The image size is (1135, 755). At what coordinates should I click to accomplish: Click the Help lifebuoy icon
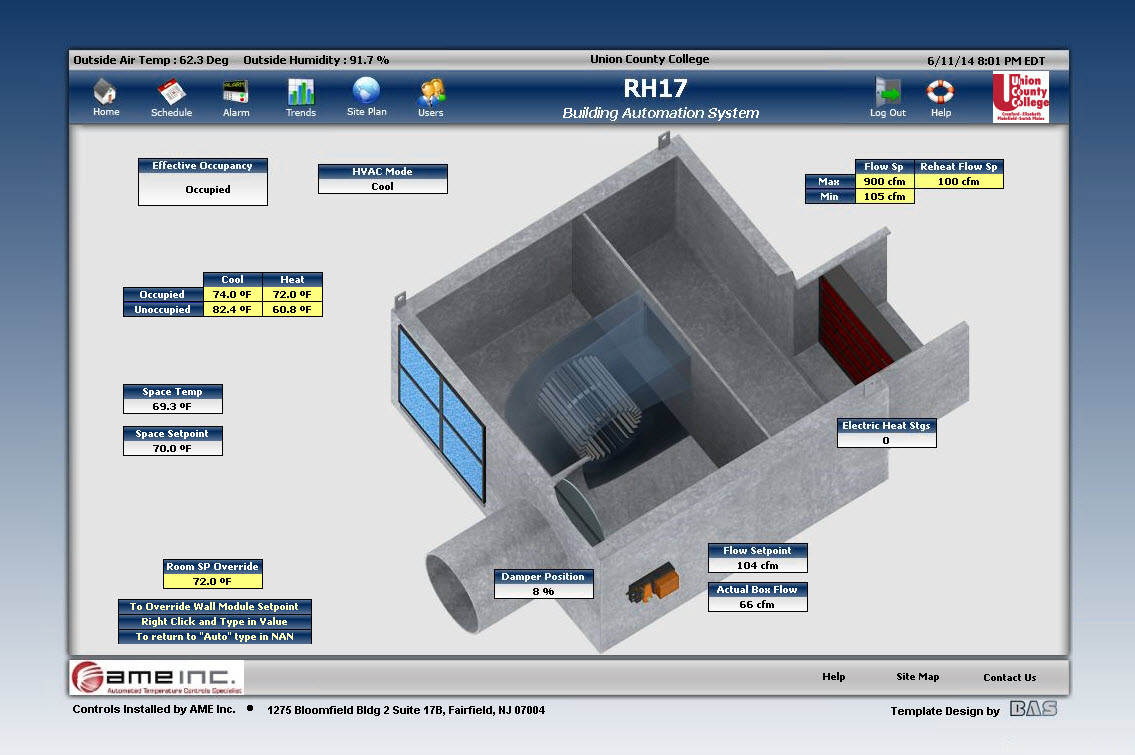click(x=940, y=93)
